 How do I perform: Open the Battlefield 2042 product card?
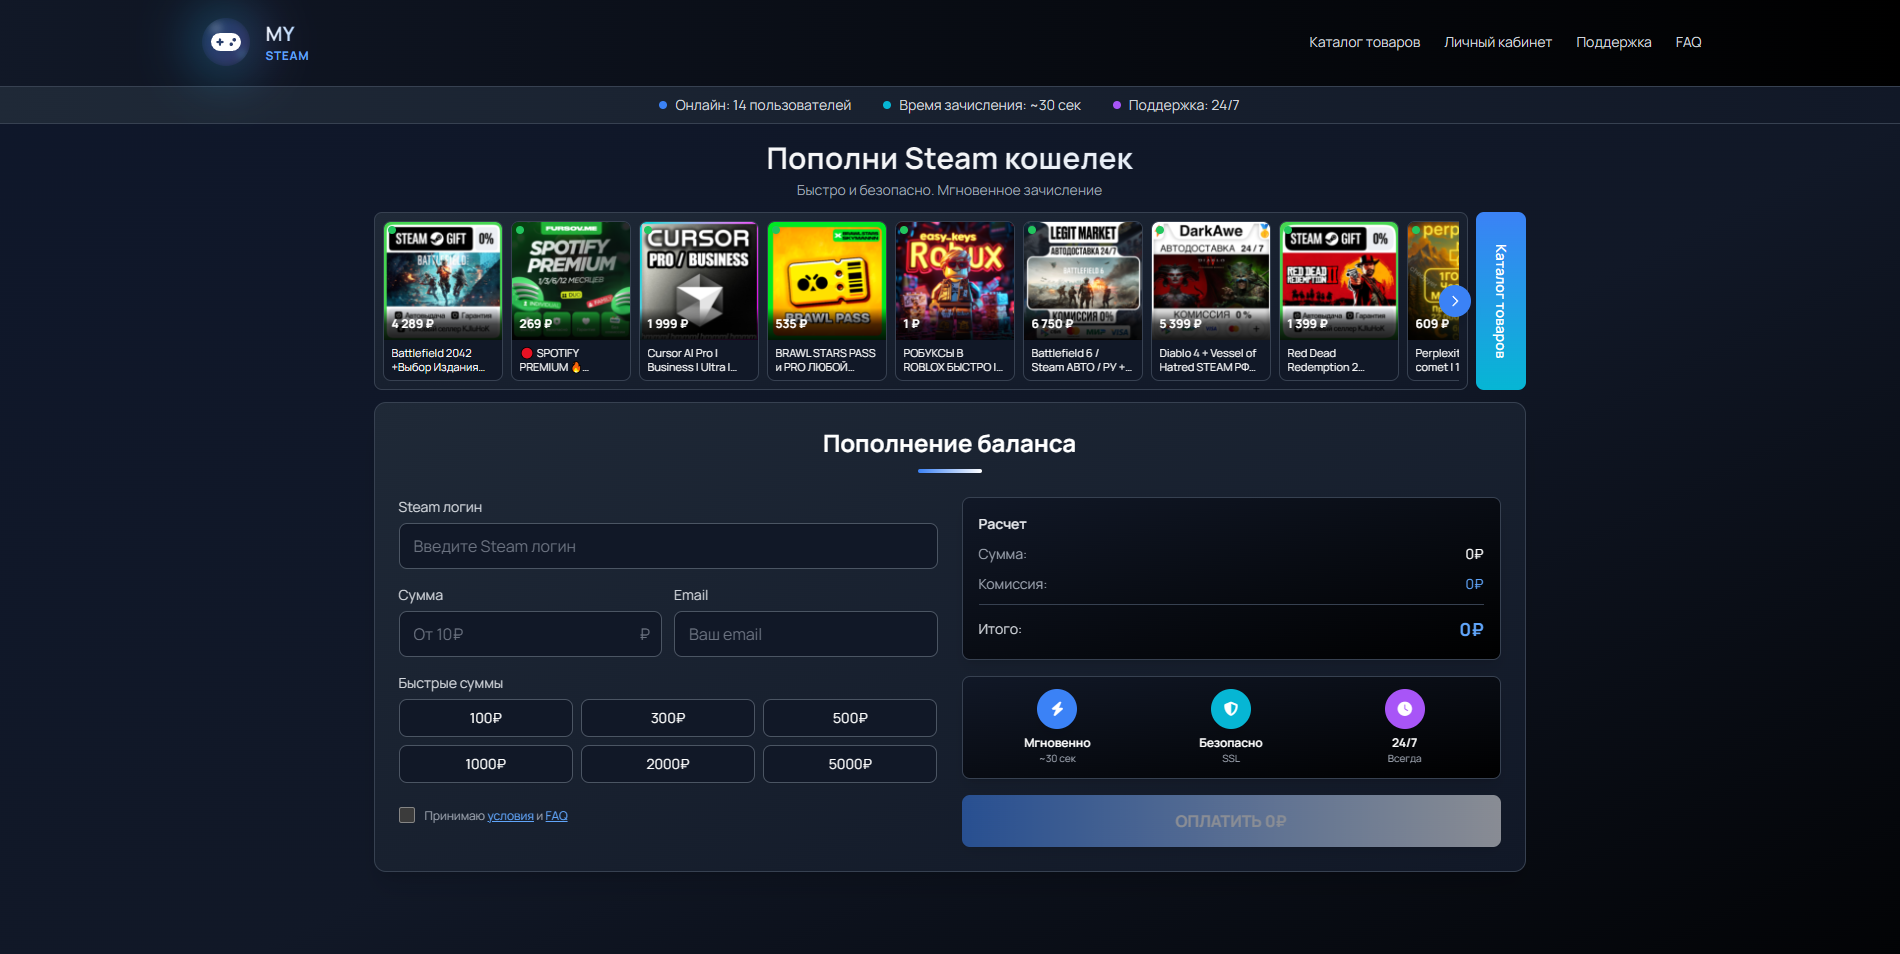tap(442, 300)
